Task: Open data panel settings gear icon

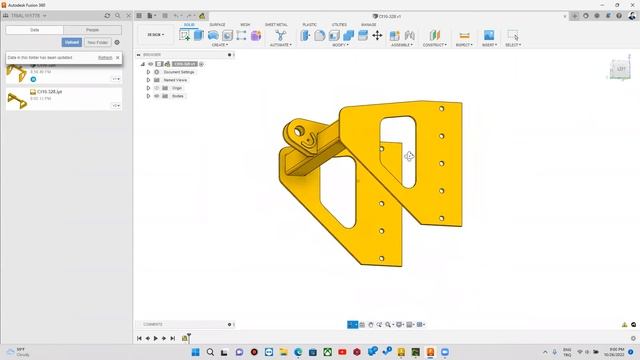Action: point(117,42)
